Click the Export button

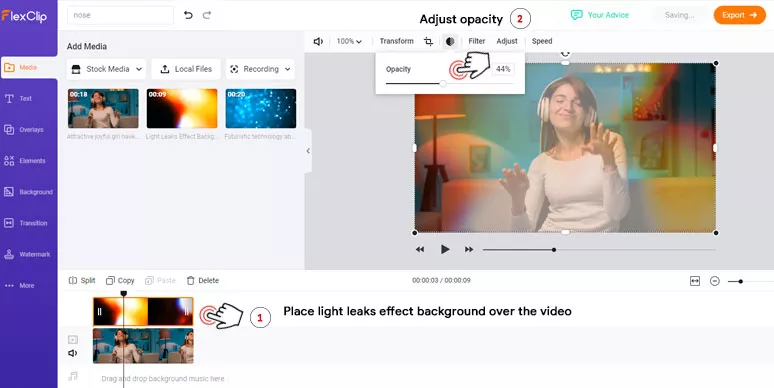(x=739, y=15)
